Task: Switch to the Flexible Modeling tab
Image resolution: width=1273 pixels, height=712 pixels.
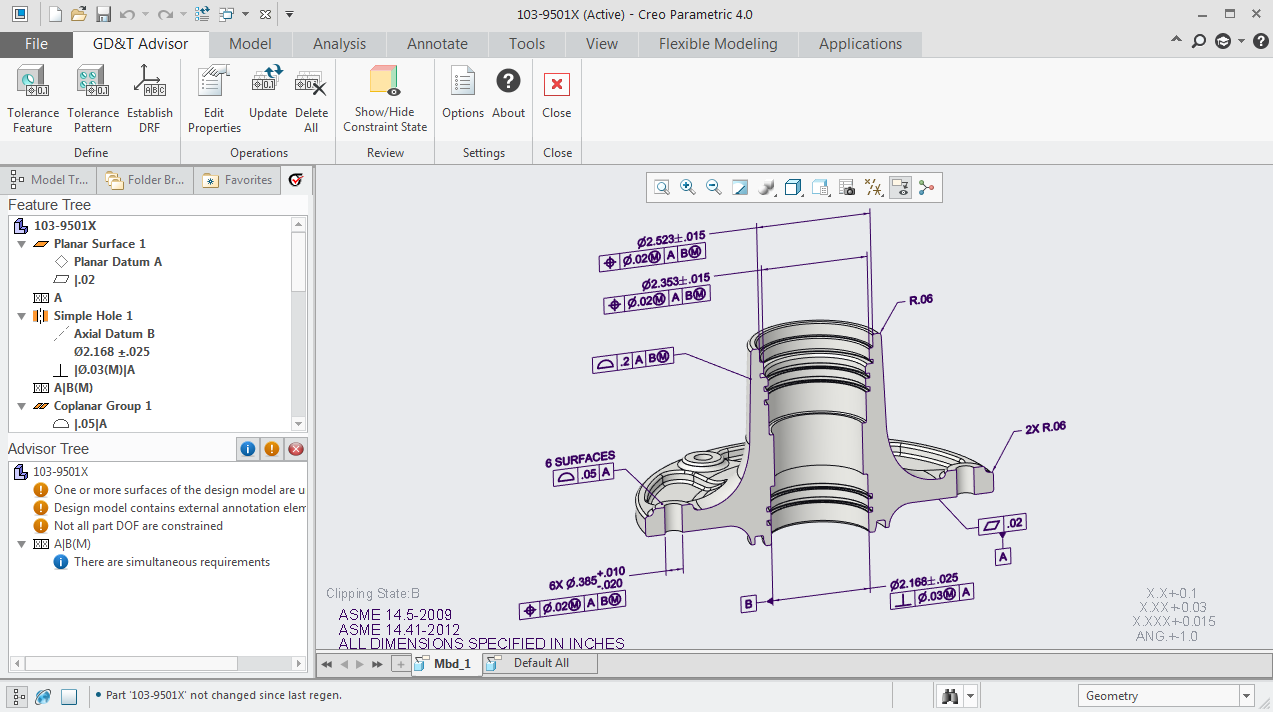Action: (719, 44)
